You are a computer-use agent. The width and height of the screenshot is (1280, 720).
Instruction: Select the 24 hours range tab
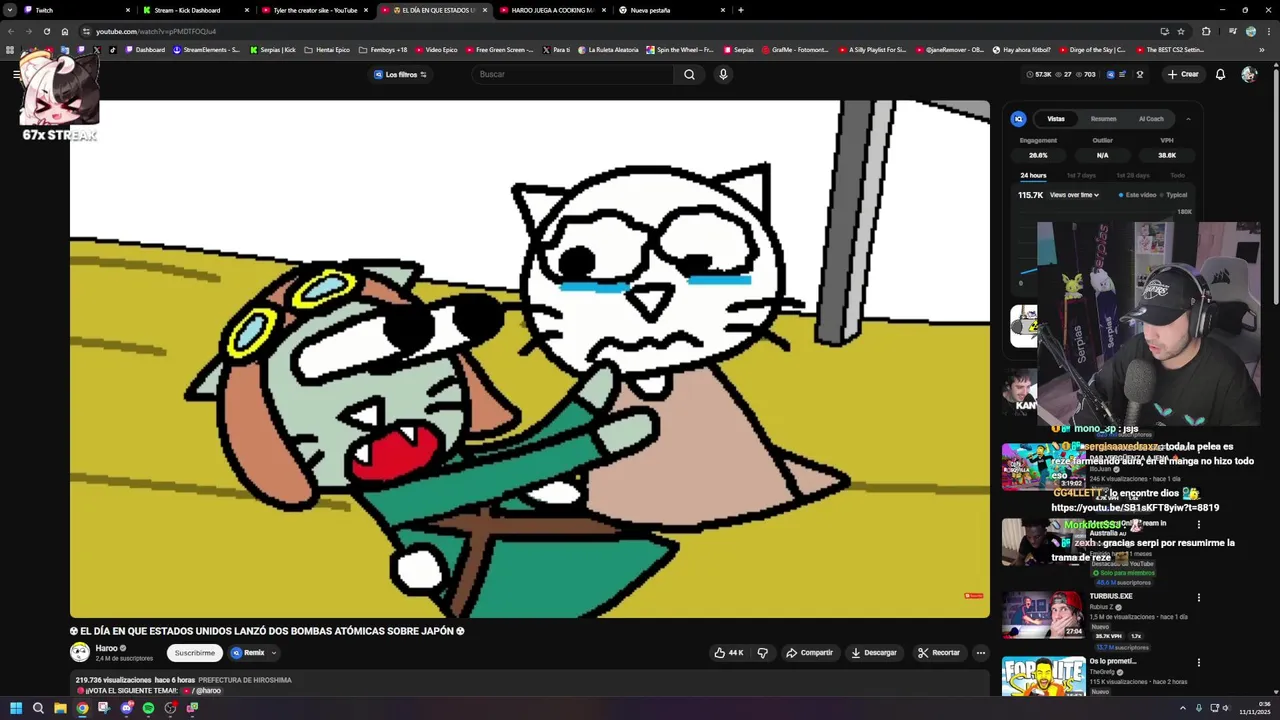click(x=1033, y=176)
